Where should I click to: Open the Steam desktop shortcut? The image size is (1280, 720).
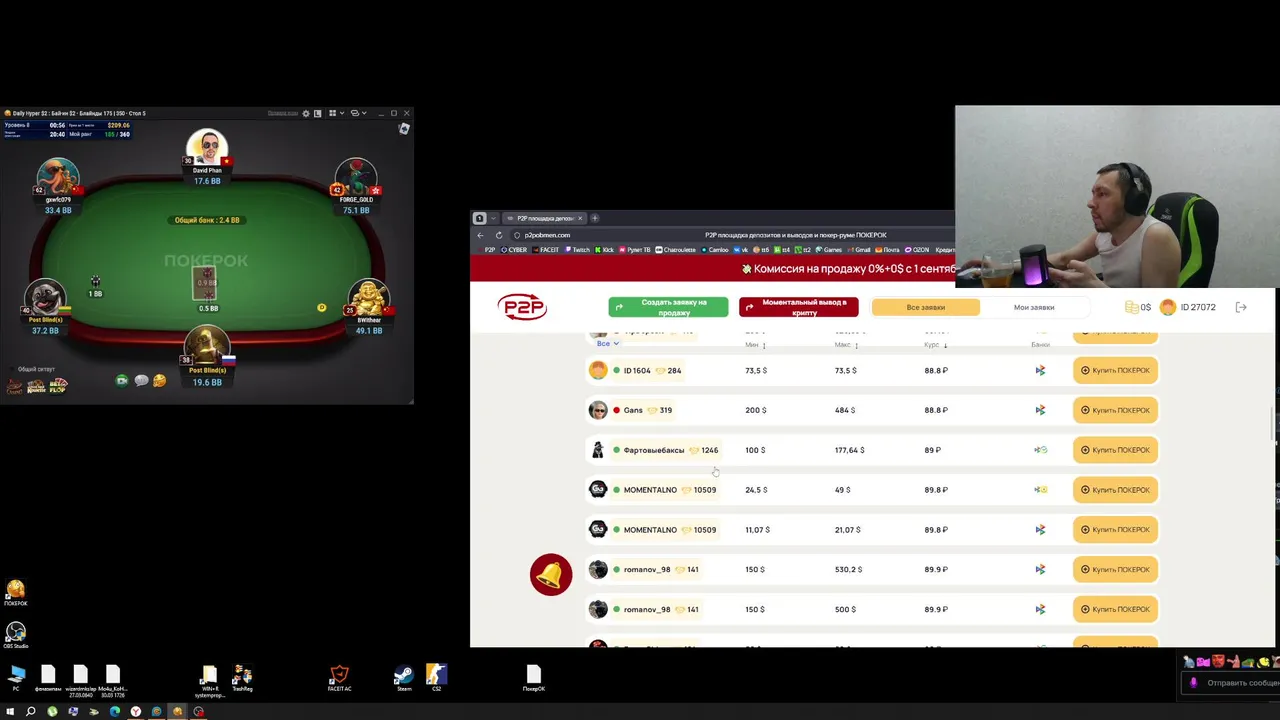click(404, 678)
